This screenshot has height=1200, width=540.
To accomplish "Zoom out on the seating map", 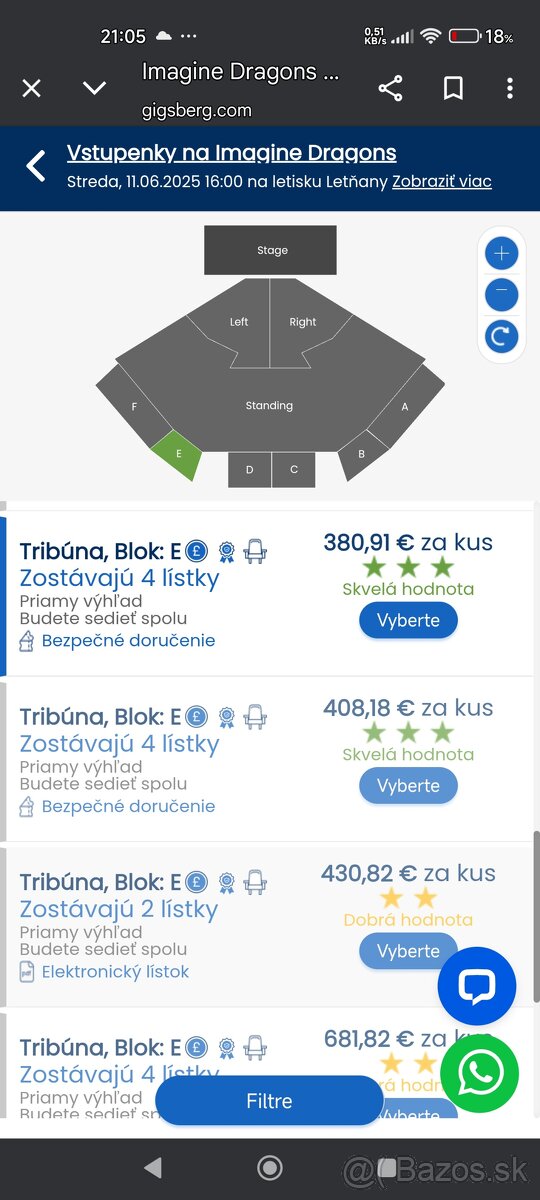I will 502,294.
